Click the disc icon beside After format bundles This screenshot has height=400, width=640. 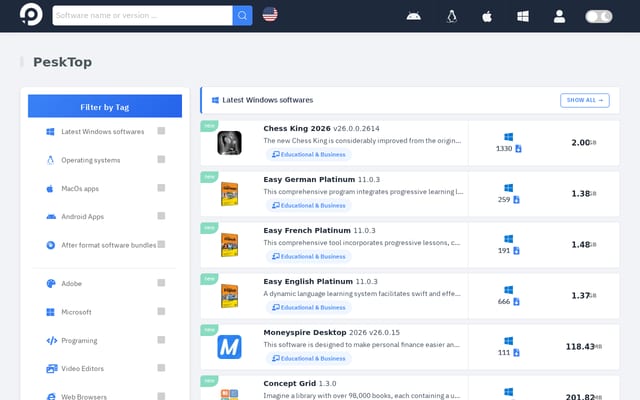coord(51,245)
